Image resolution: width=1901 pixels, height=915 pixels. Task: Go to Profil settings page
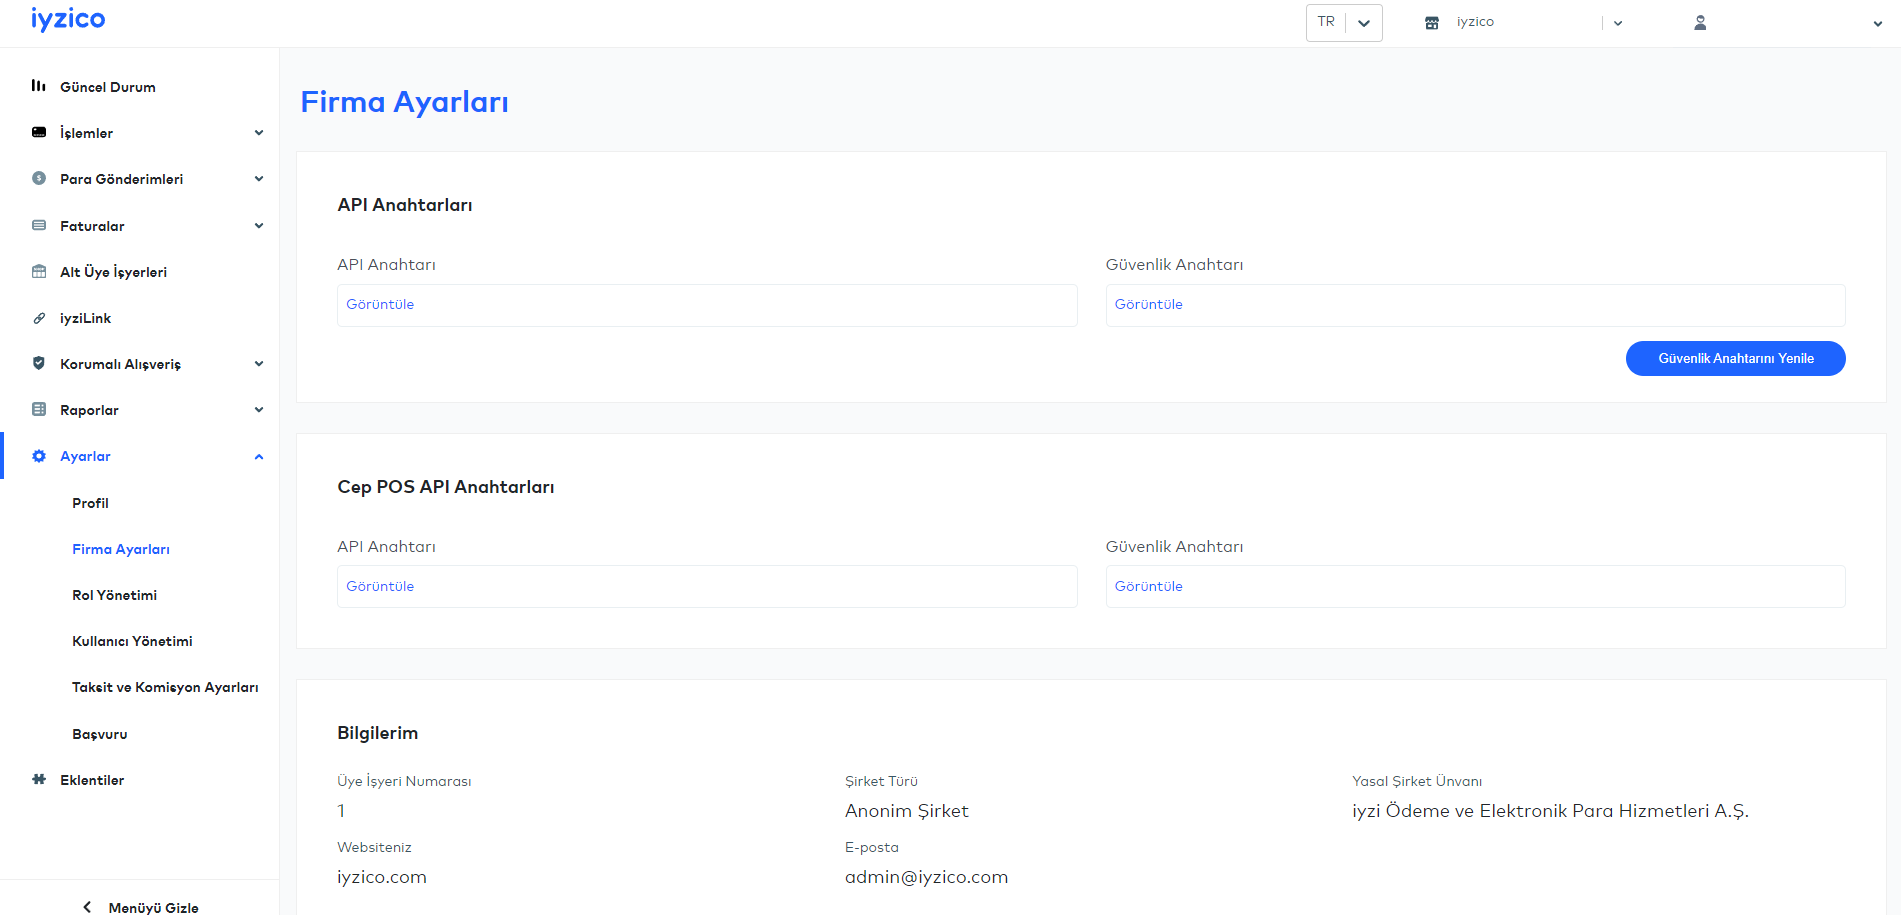tap(90, 503)
